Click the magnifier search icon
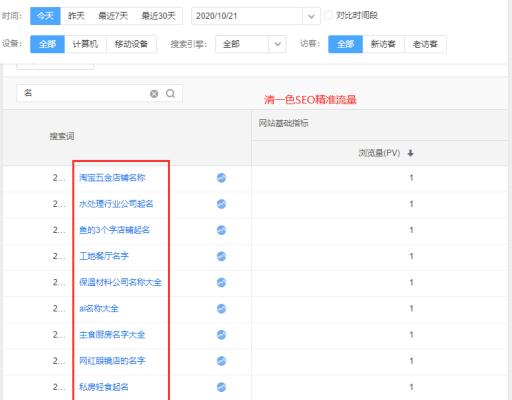 170,93
